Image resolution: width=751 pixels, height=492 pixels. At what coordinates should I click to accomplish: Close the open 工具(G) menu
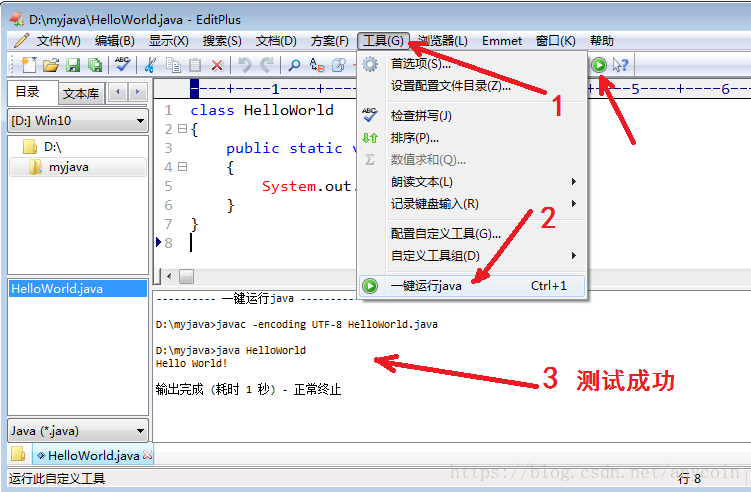click(x=383, y=41)
